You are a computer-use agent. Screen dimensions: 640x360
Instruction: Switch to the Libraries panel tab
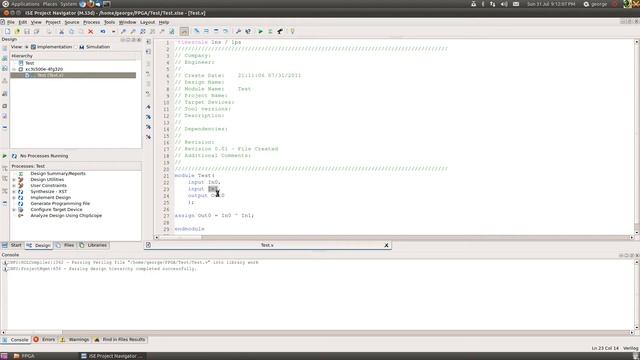point(93,245)
